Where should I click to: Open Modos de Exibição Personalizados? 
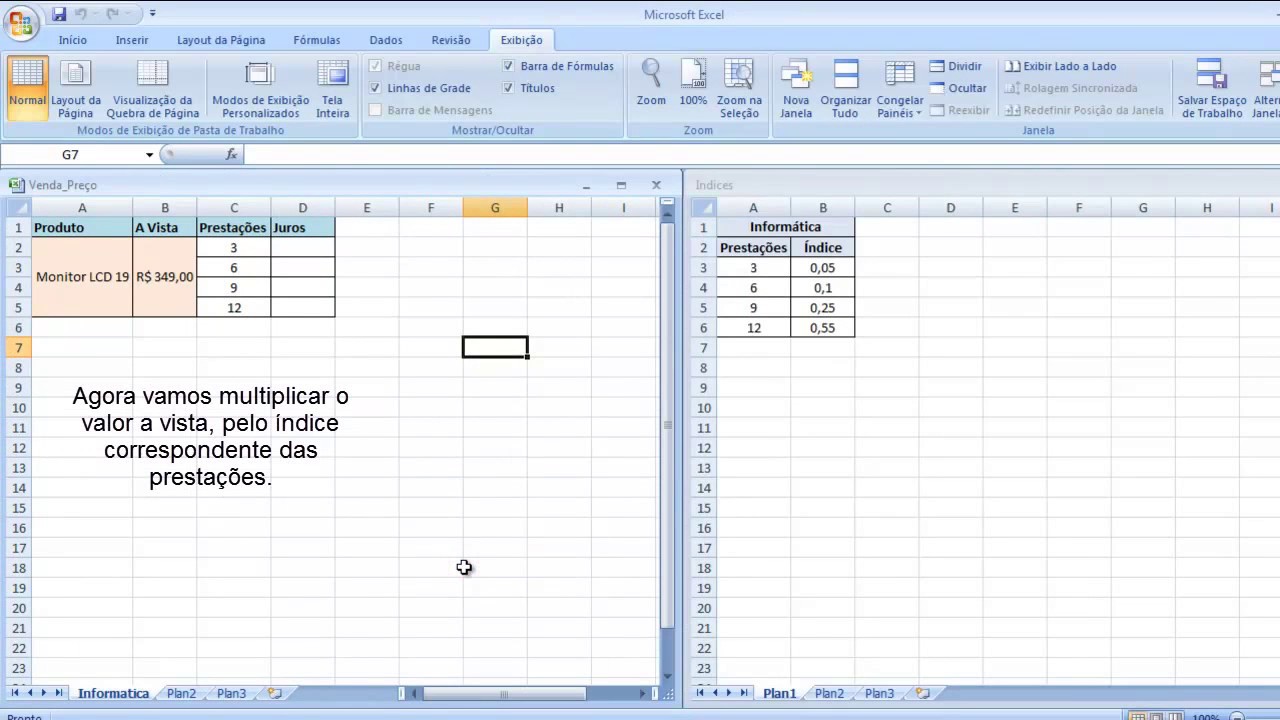point(260,90)
